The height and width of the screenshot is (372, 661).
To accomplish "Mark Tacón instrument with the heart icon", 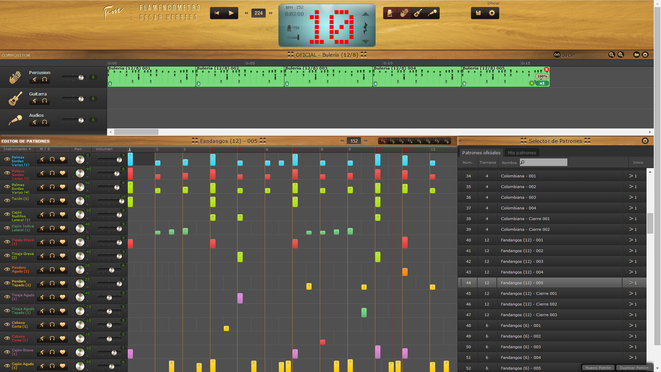I will 62,201.
